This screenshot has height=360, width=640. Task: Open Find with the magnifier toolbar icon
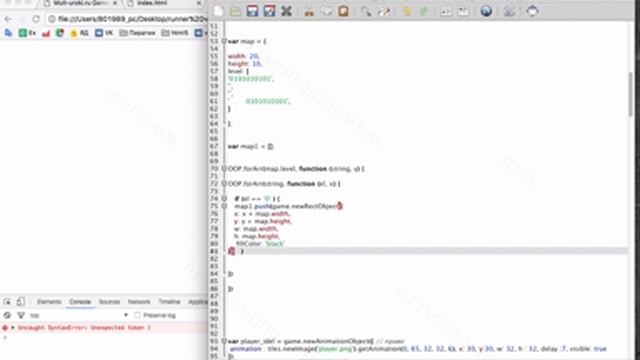coord(366,11)
